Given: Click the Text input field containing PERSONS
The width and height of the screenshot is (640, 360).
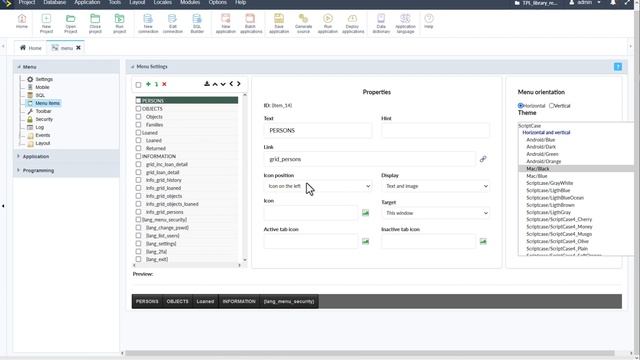Looking at the screenshot, I should tap(318, 131).
